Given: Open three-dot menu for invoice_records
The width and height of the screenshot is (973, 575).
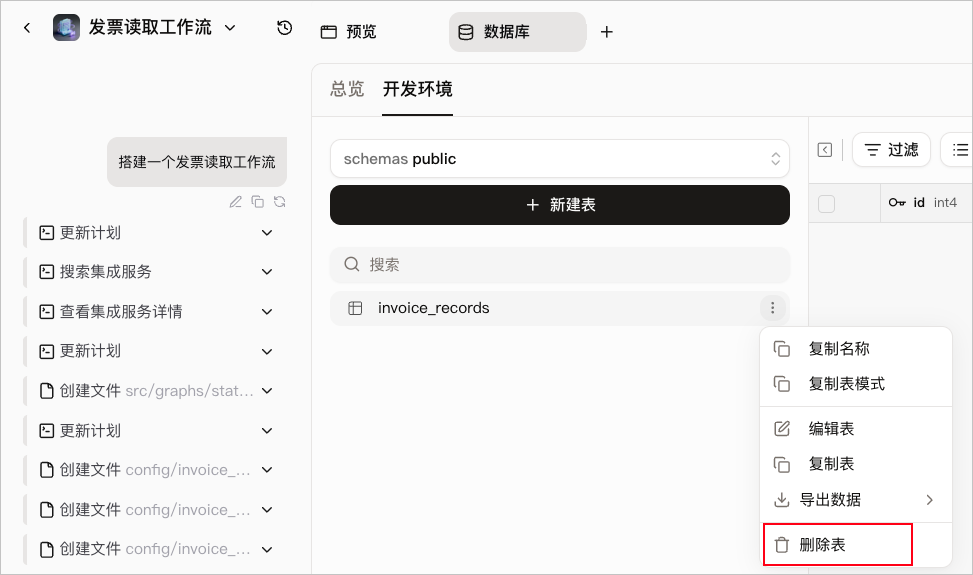Looking at the screenshot, I should click(x=773, y=308).
